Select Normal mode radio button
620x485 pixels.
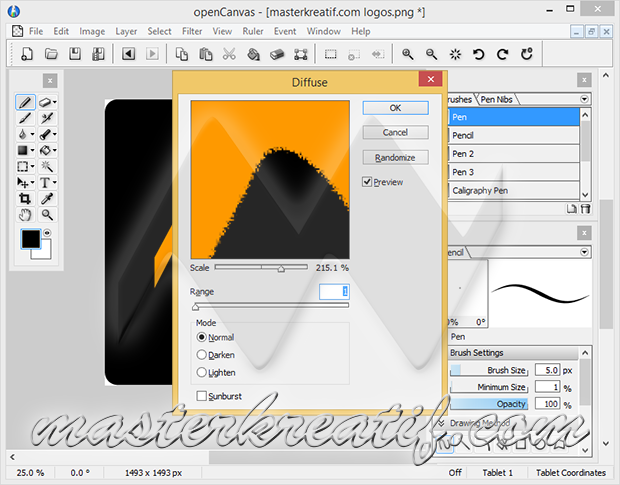[201, 337]
